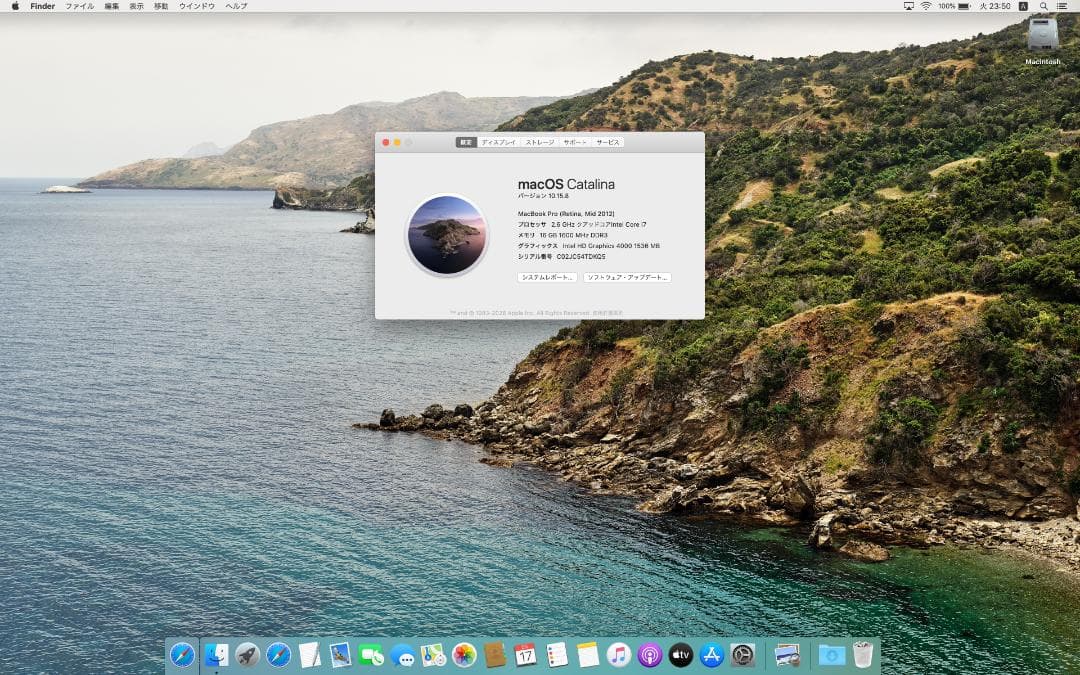
Task: Click the システムレポート button
Action: click(547, 278)
